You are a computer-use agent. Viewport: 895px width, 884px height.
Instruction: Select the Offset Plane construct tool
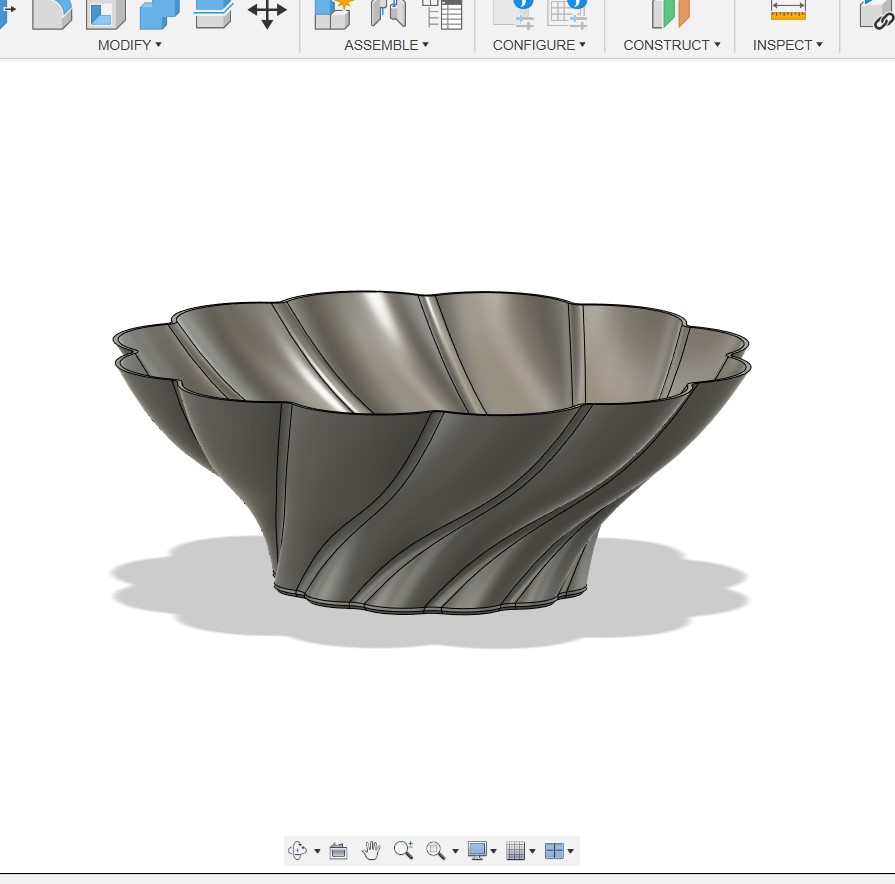[x=671, y=14]
